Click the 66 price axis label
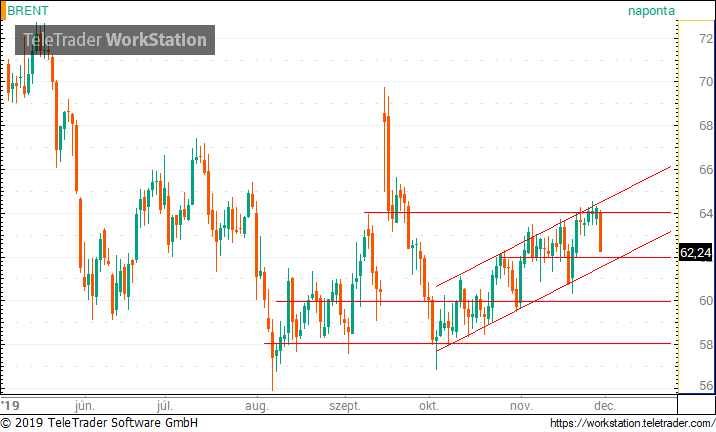 pyautogui.click(x=706, y=169)
